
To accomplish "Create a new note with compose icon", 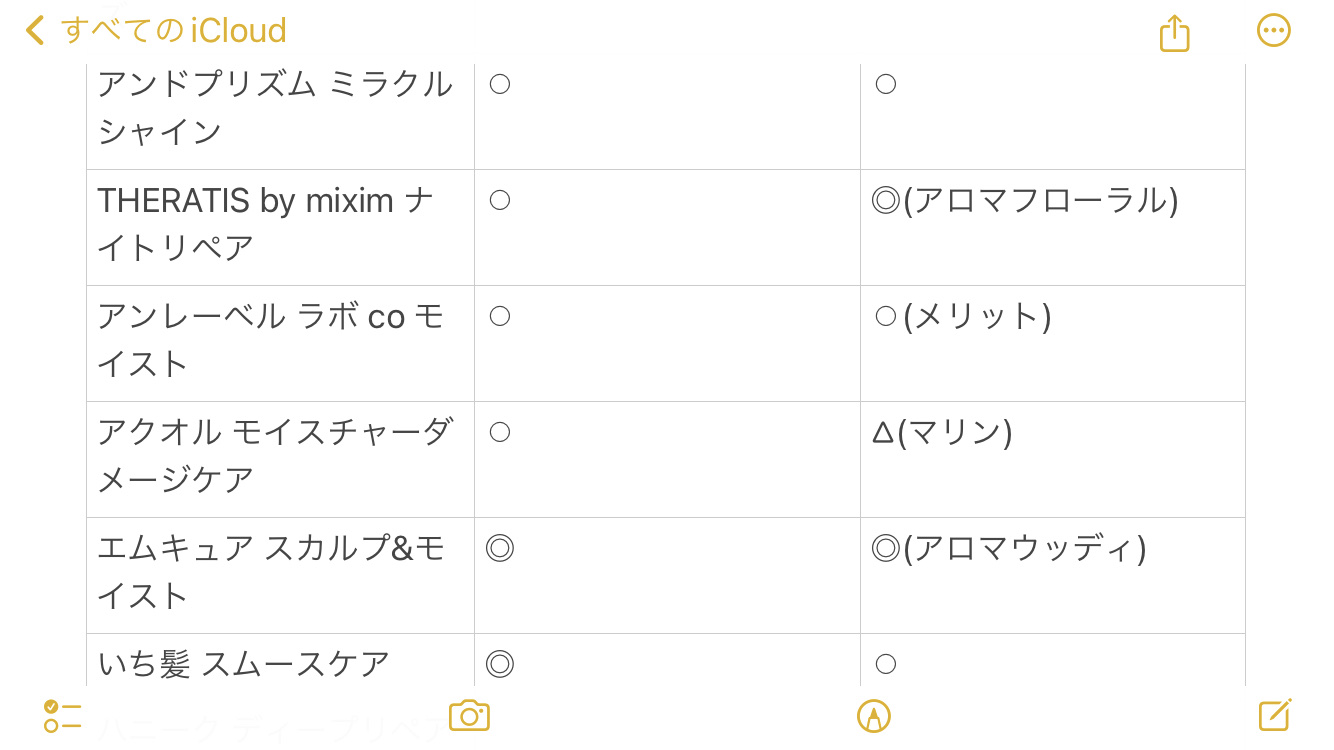I will pyautogui.click(x=1274, y=715).
